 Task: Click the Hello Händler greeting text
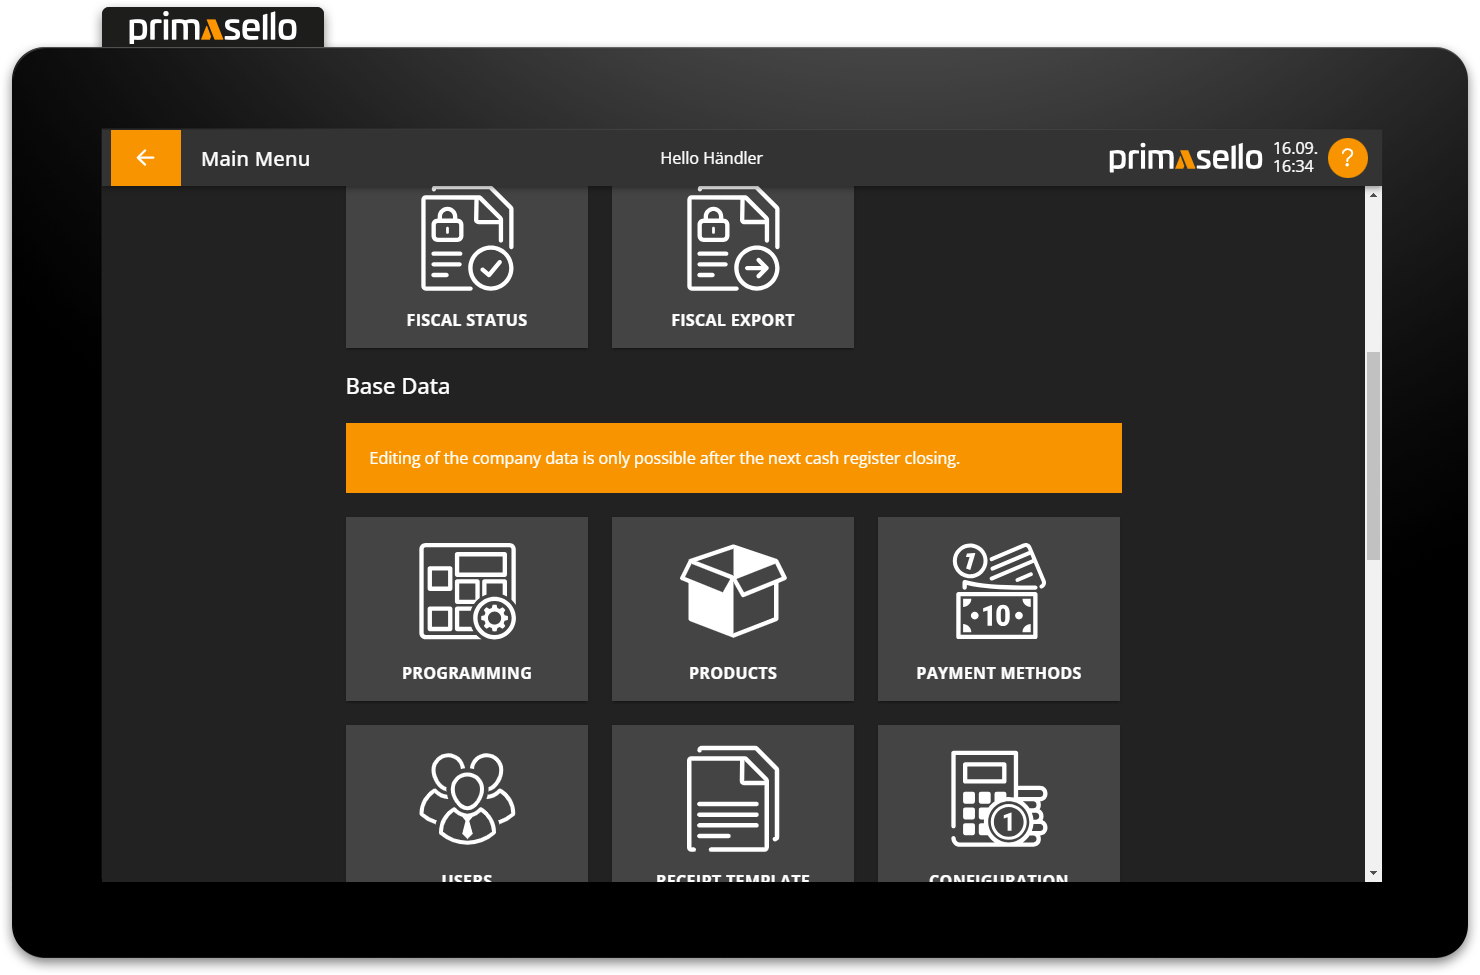coord(711,158)
